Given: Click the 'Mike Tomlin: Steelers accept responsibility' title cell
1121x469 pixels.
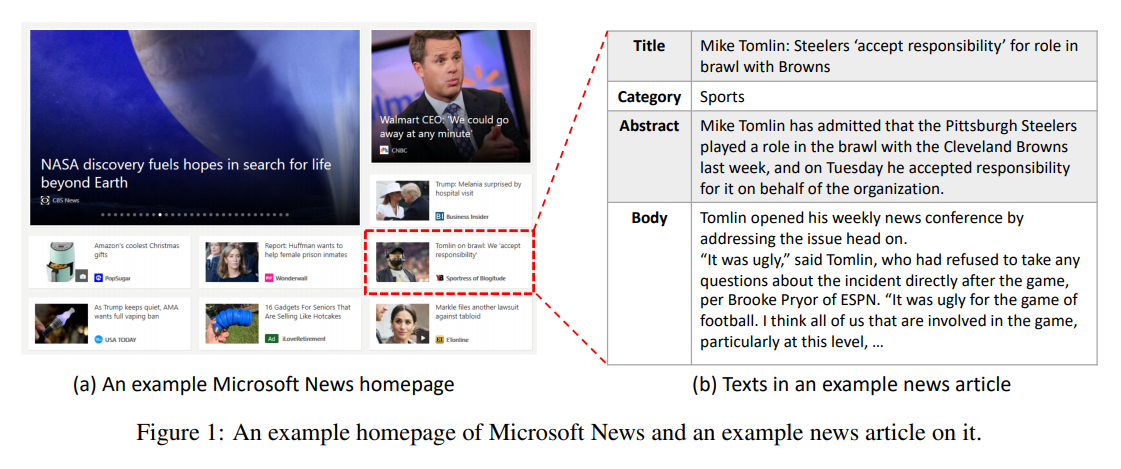Looking at the screenshot, I should click(x=894, y=56).
